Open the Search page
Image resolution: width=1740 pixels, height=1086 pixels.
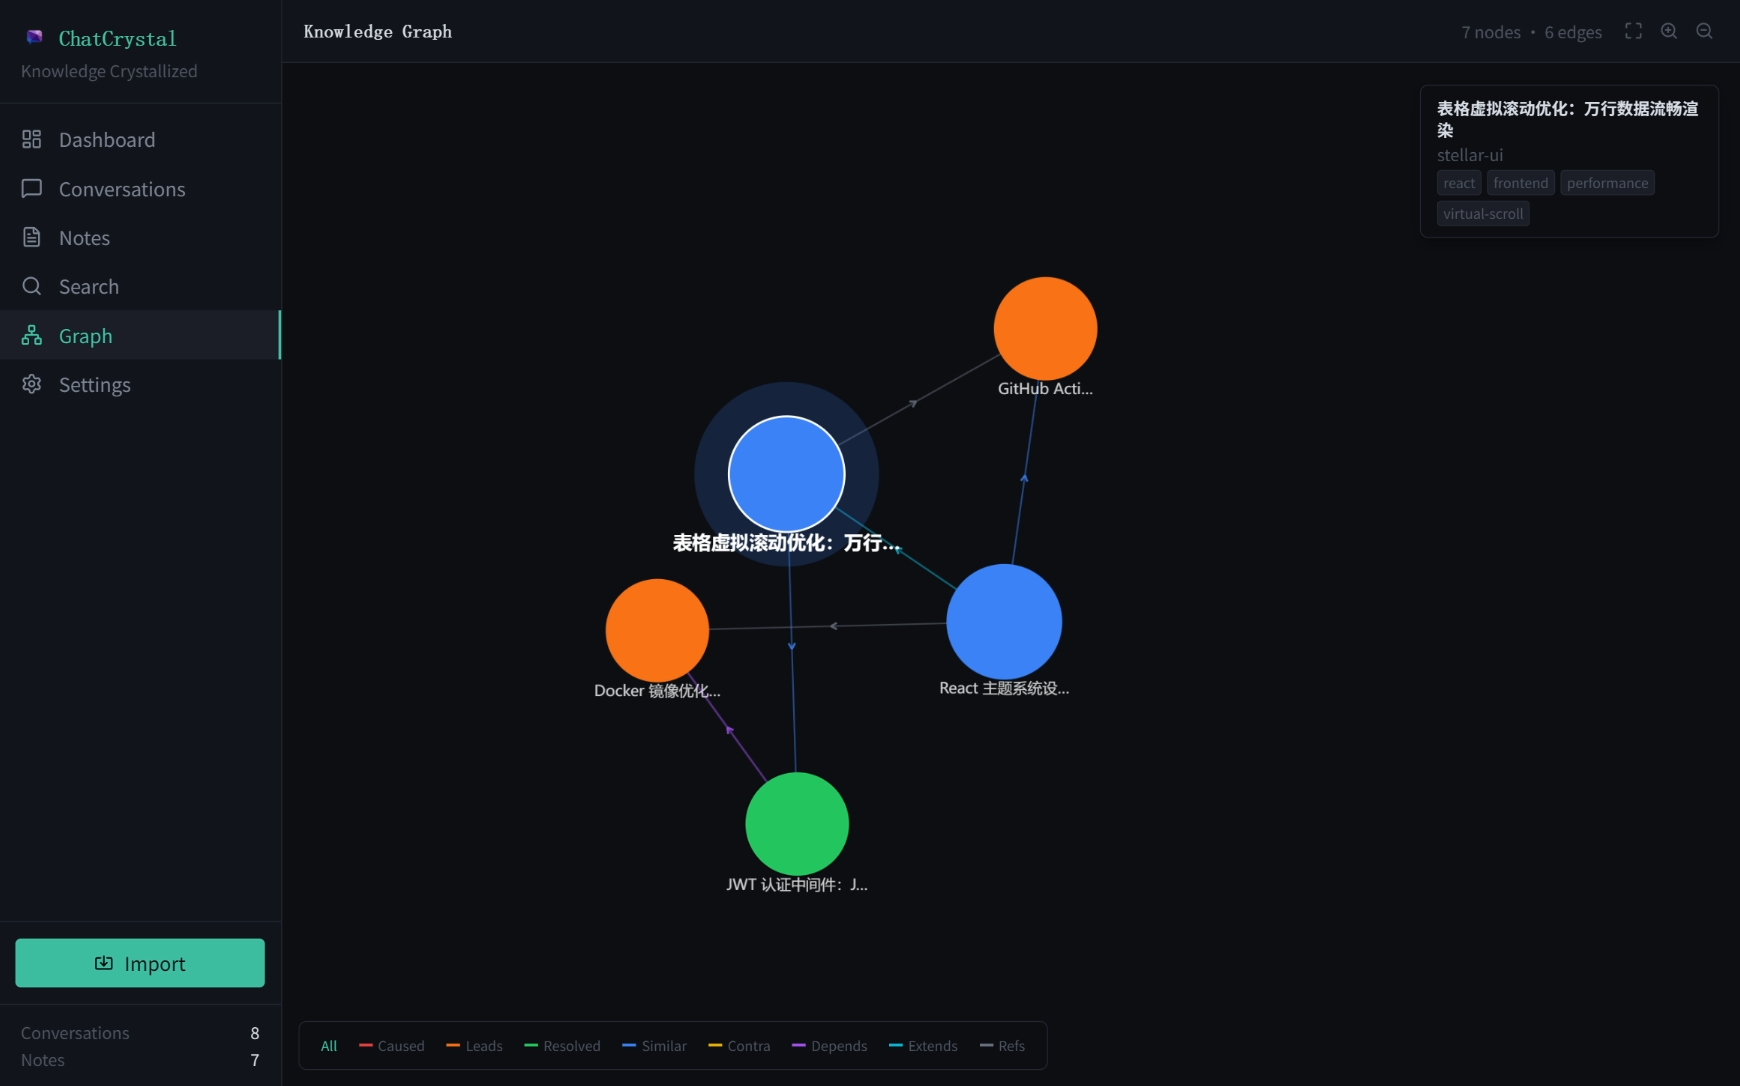coord(88,287)
